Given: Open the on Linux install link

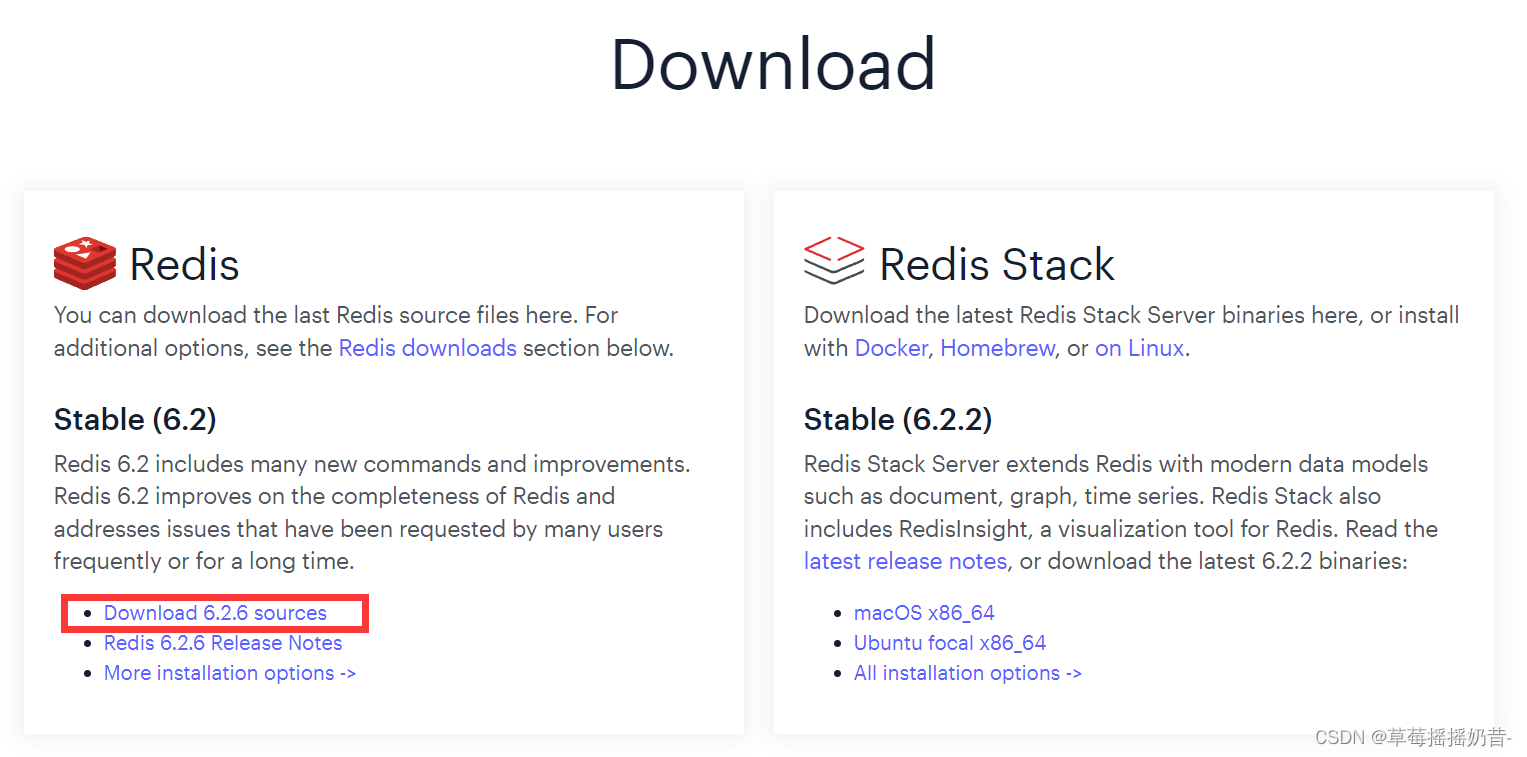Looking at the screenshot, I should pyautogui.click(x=1139, y=347).
